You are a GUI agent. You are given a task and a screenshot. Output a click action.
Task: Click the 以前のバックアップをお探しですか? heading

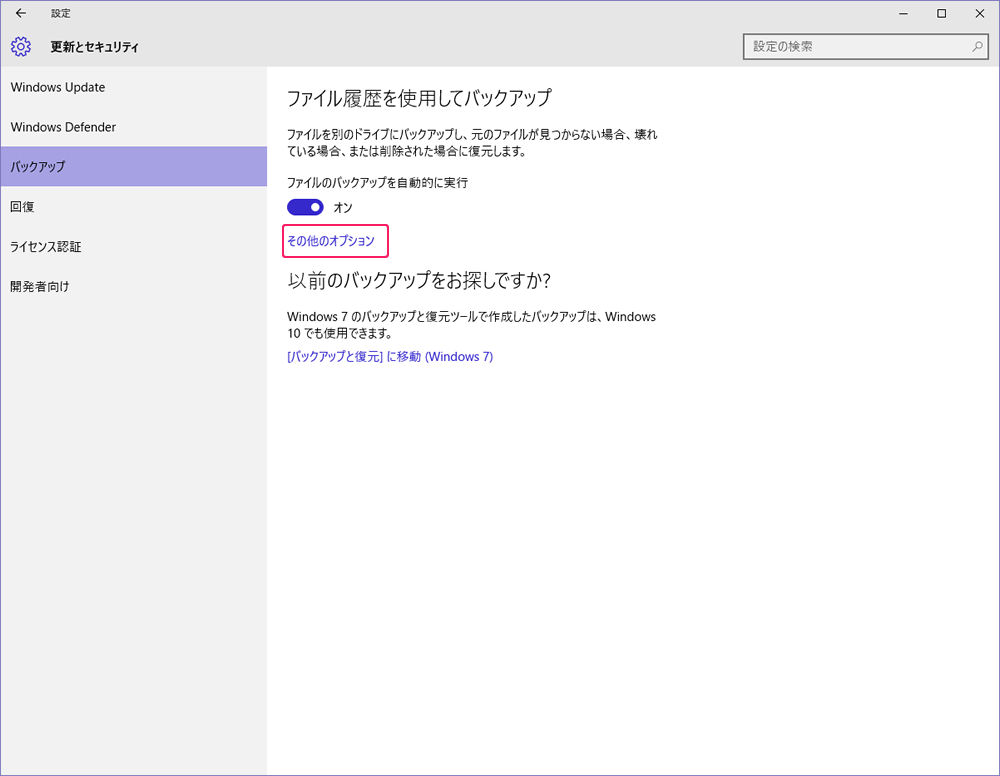(x=419, y=281)
